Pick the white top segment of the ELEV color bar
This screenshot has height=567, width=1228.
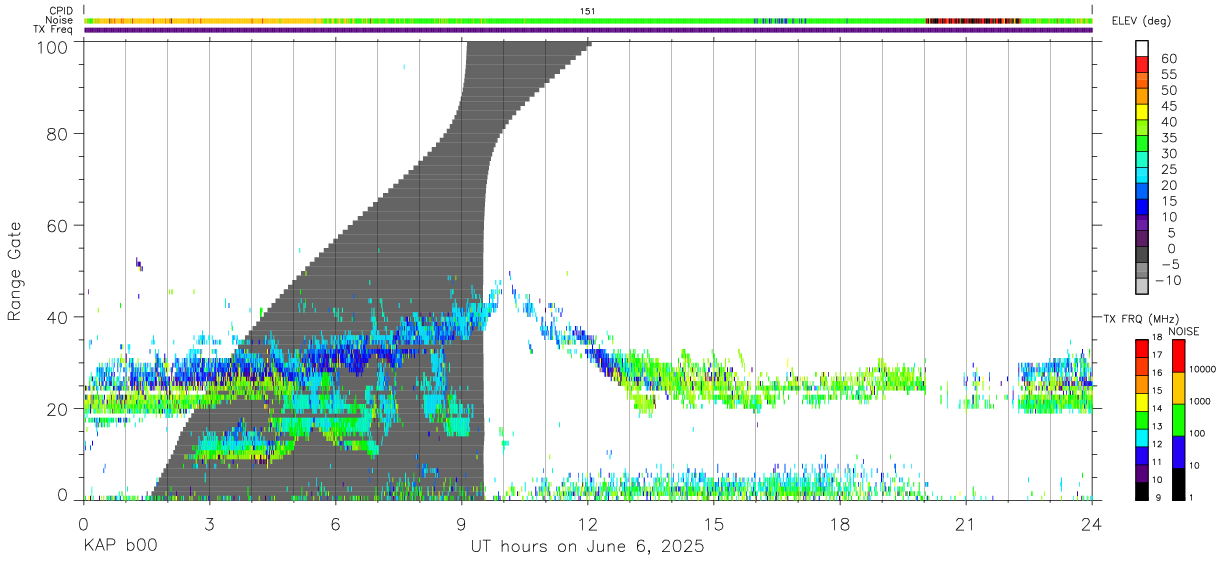pyautogui.click(x=1142, y=49)
